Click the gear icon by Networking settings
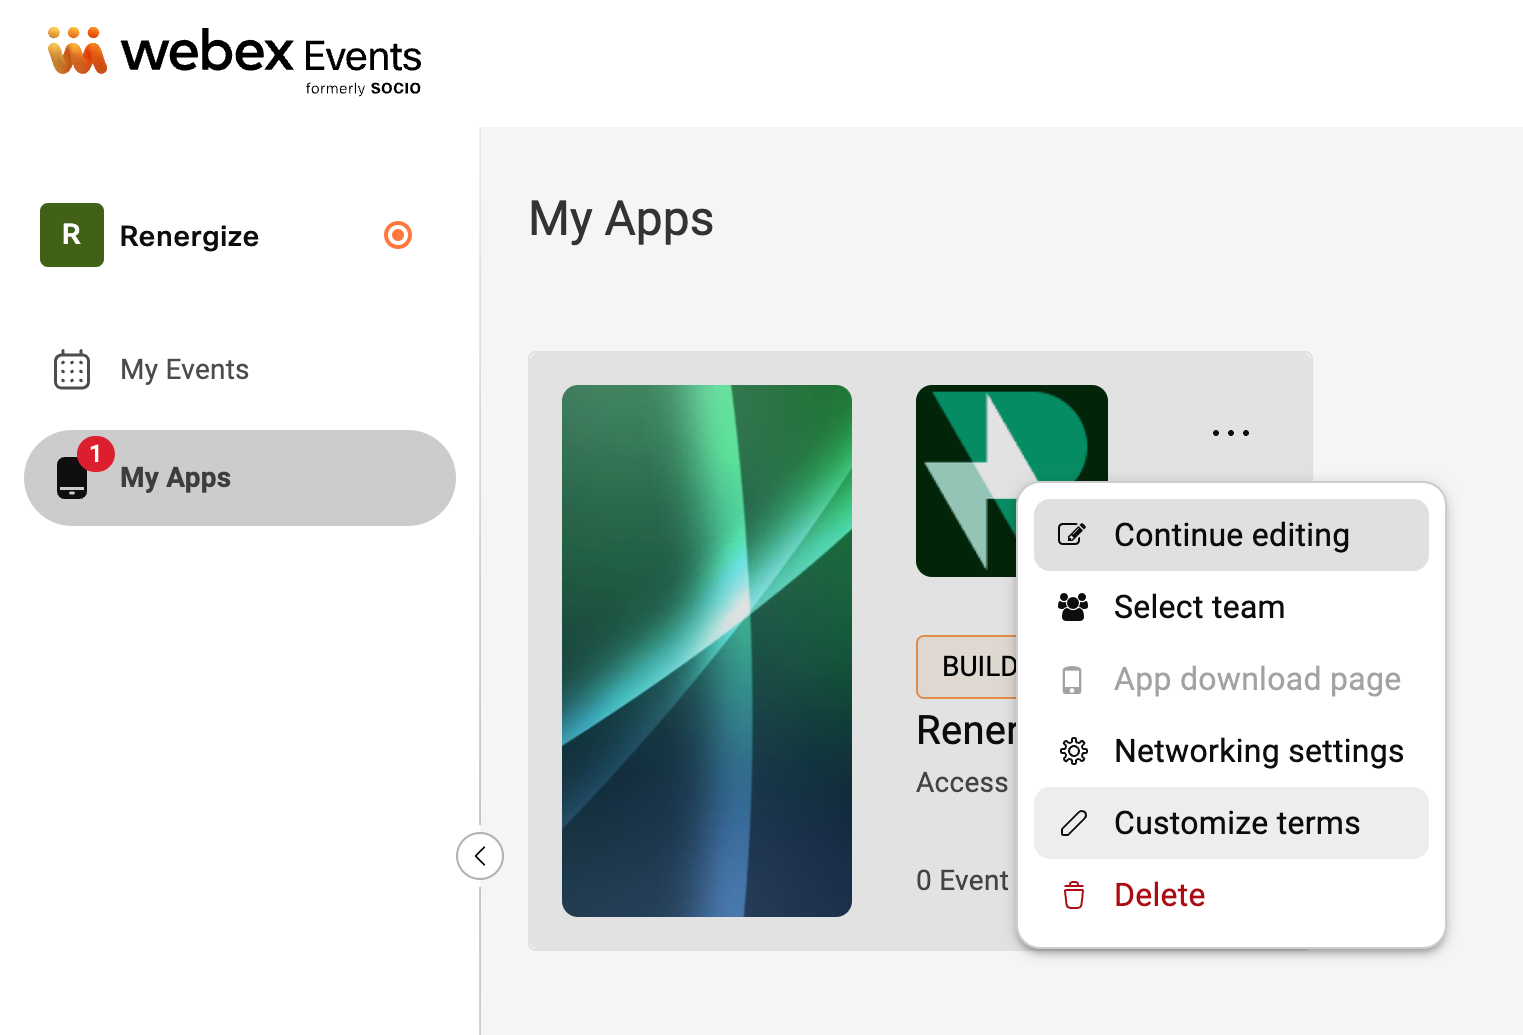Screen dimensions: 1523x1035 (x=1074, y=751)
